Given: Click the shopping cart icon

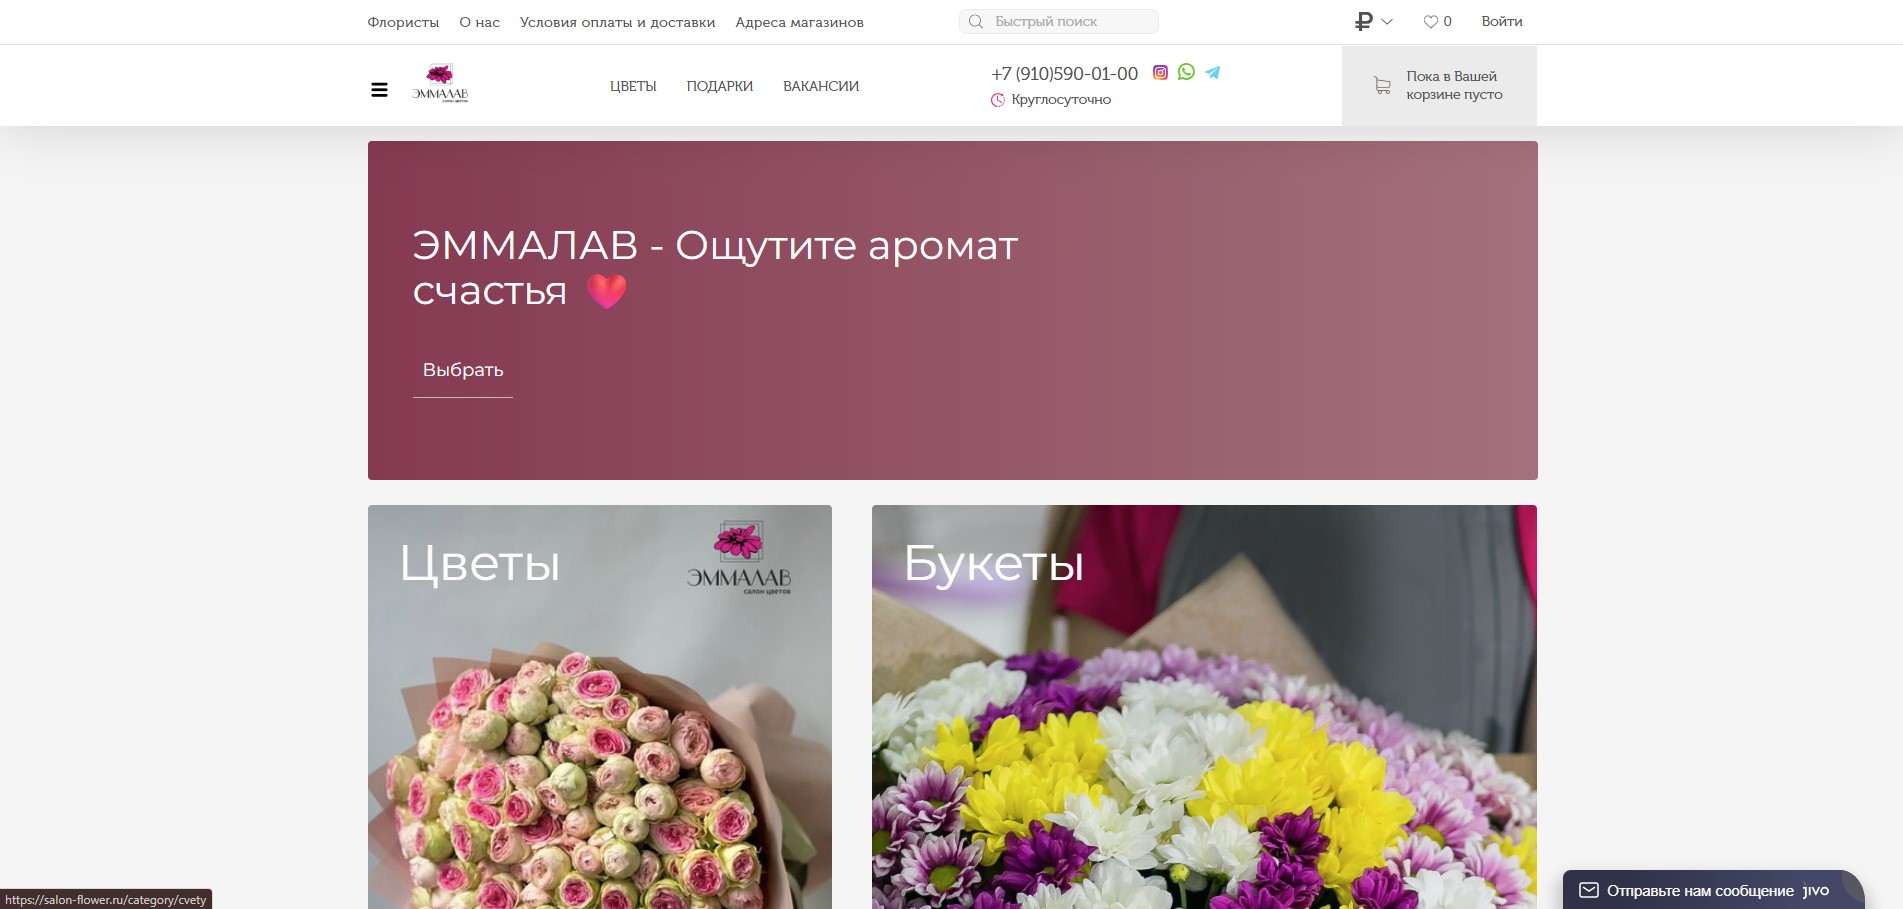Looking at the screenshot, I should tap(1382, 86).
